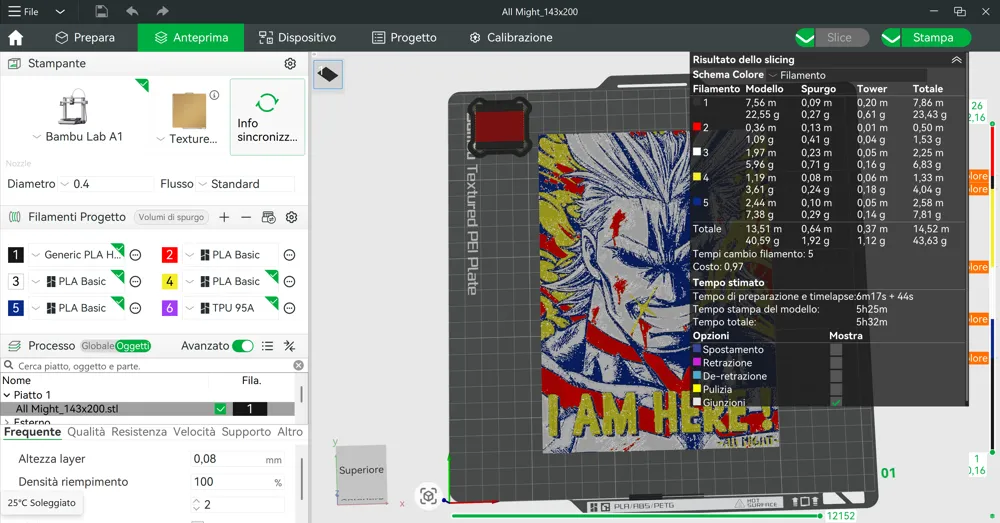Edit Altezza layer value field
Viewport: 1000px width, 523px height.
click(x=237, y=459)
